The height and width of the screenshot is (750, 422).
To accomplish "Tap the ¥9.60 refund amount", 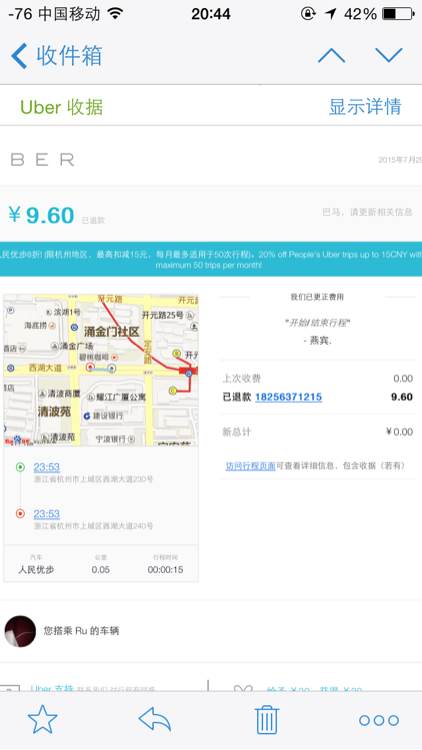I will (41, 215).
